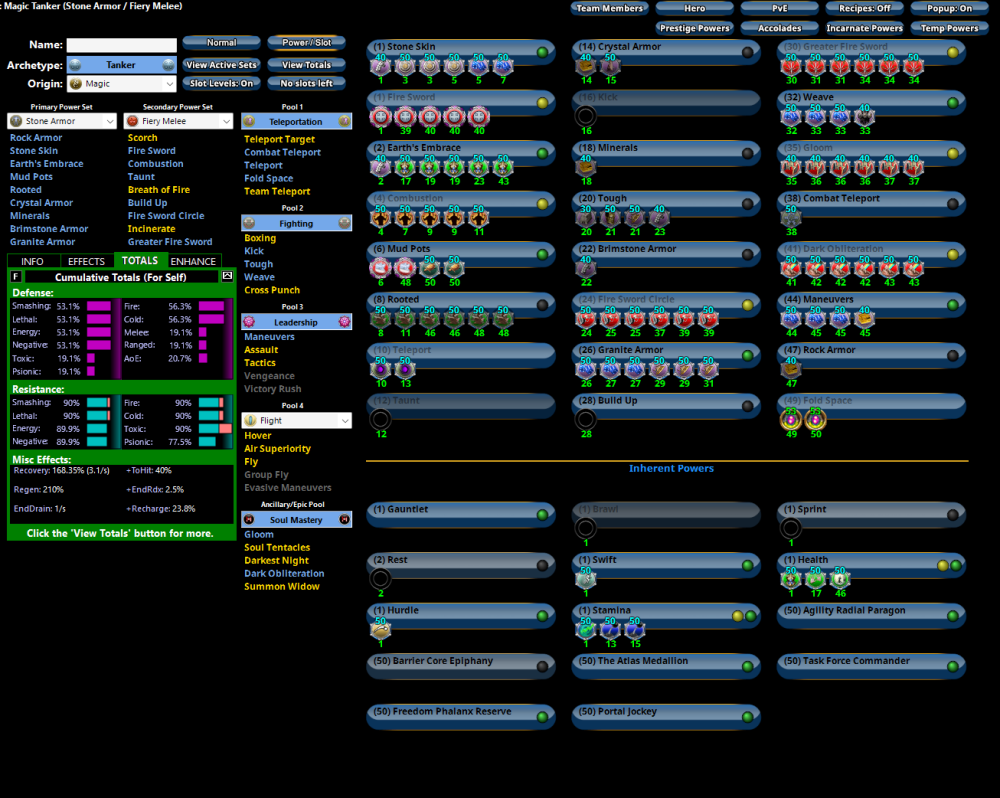
Task: Click the small expand icon beside Cumulative Totals
Action: (227, 276)
